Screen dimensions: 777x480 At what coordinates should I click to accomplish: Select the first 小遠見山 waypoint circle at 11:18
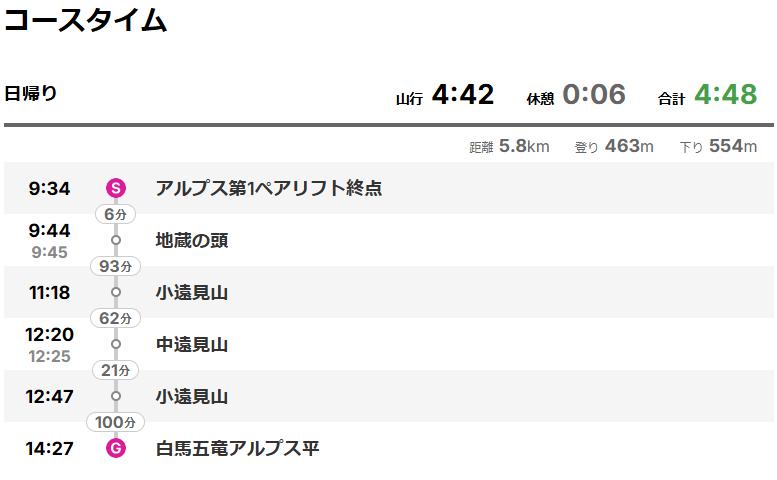(x=115, y=292)
